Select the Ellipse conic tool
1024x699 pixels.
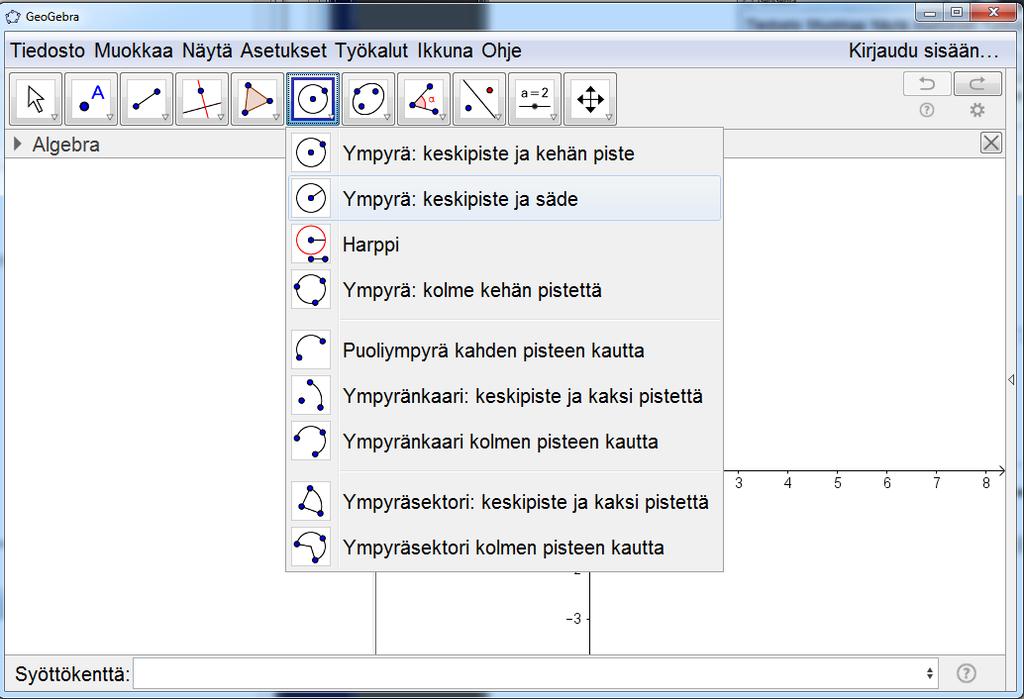[x=368, y=99]
